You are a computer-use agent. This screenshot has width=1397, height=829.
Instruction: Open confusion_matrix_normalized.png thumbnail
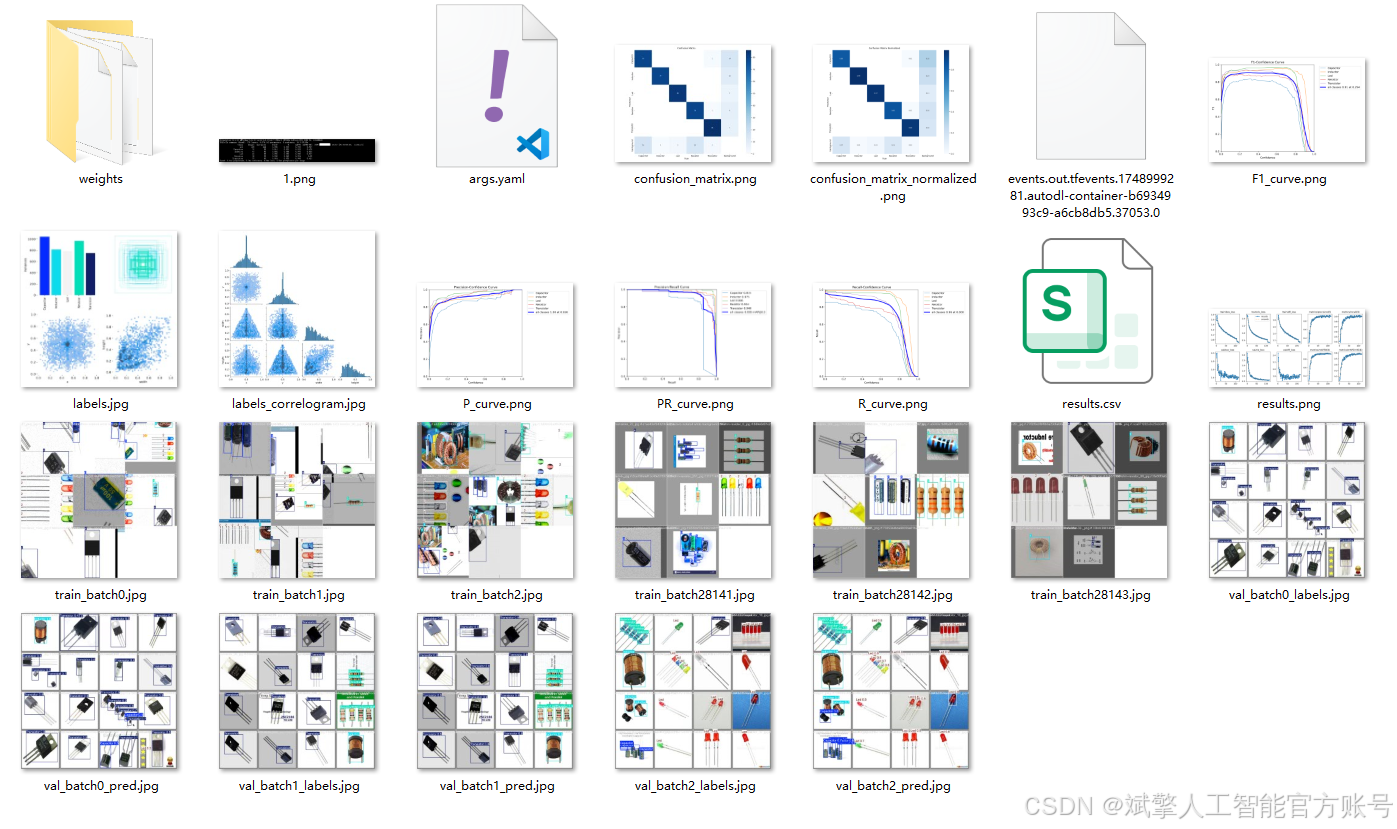[893, 104]
